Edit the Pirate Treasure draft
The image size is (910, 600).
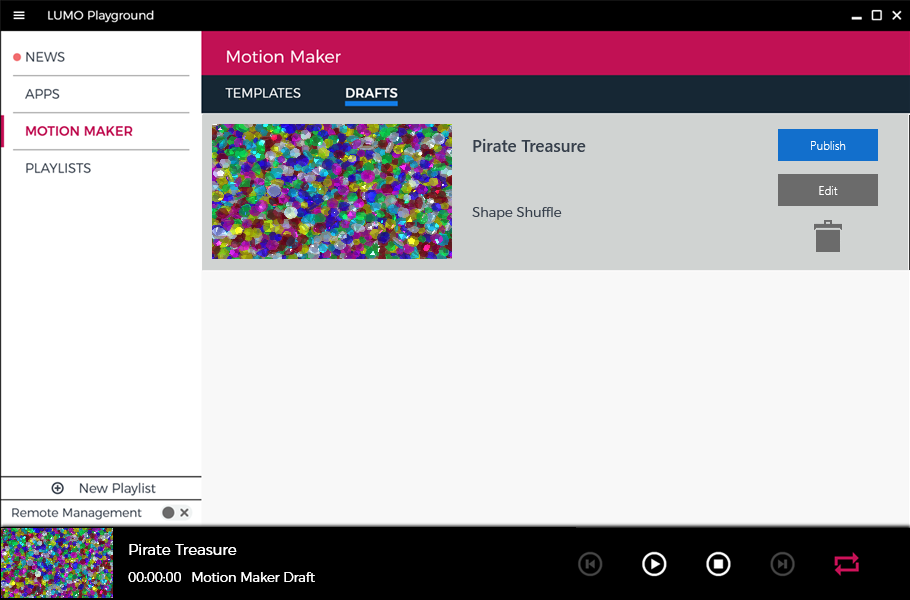pyautogui.click(x=827, y=190)
